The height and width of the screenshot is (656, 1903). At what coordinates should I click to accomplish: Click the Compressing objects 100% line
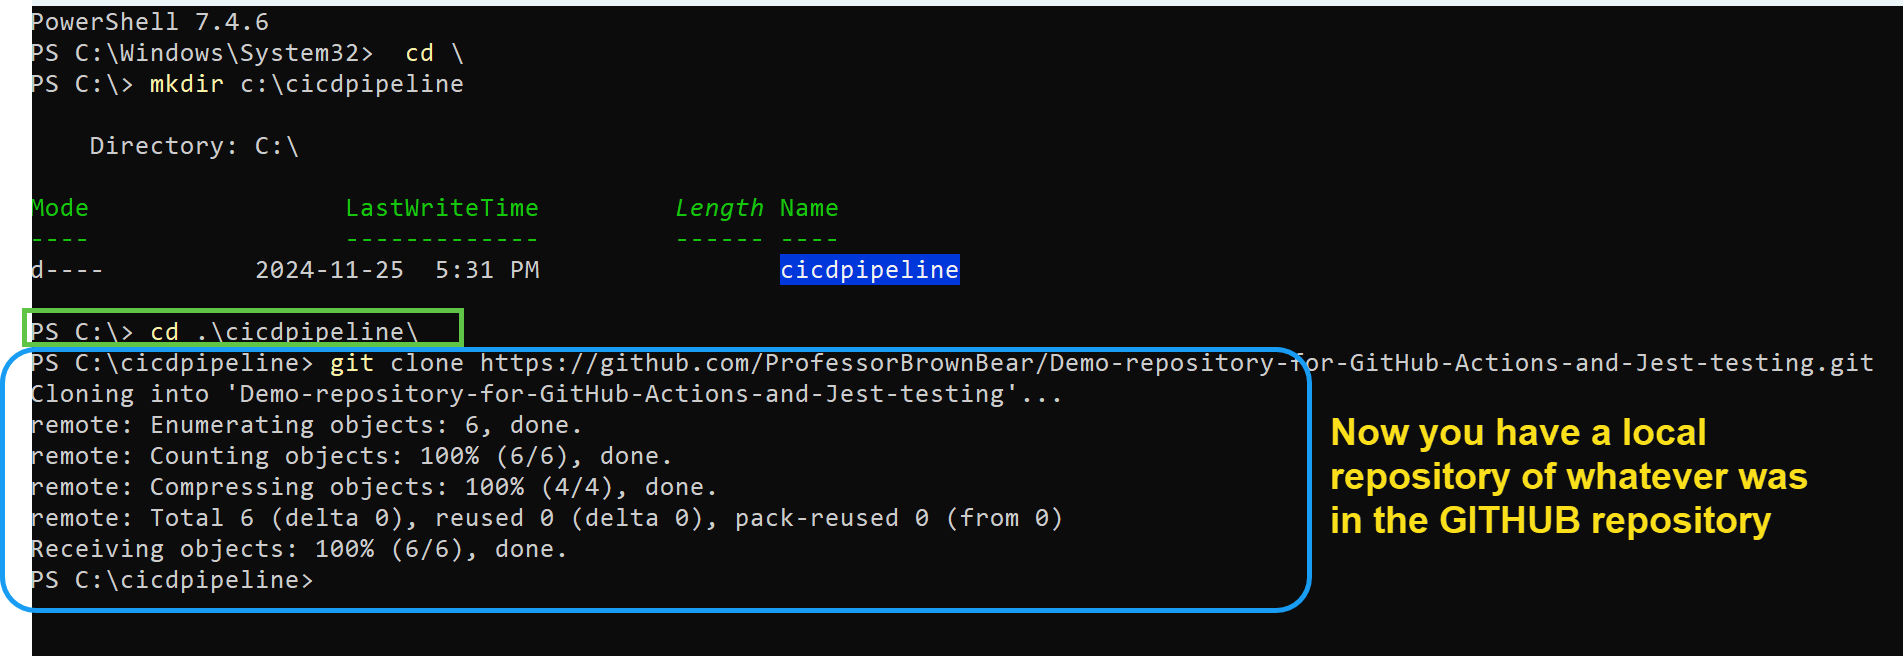pyautogui.click(x=373, y=487)
